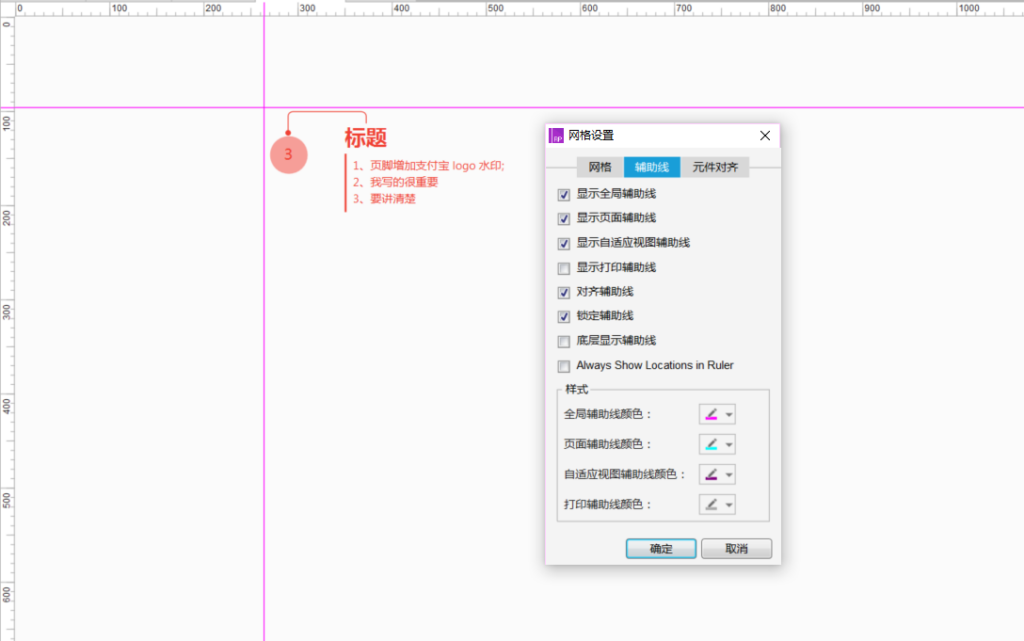Screen dimensions: 1024x641
Task: Click the purple adaptive view guide color pen
Action: (x=711, y=475)
